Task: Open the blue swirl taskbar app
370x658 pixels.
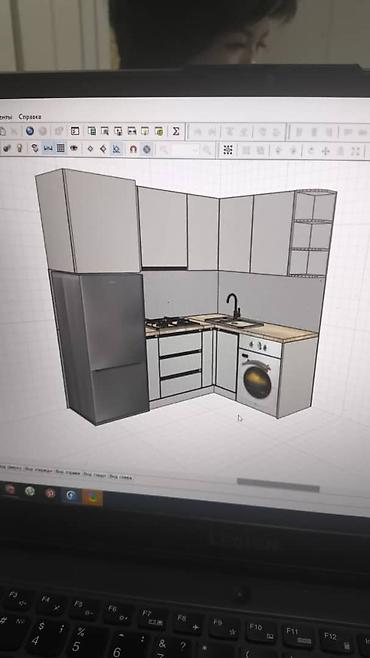Action: pos(71,496)
